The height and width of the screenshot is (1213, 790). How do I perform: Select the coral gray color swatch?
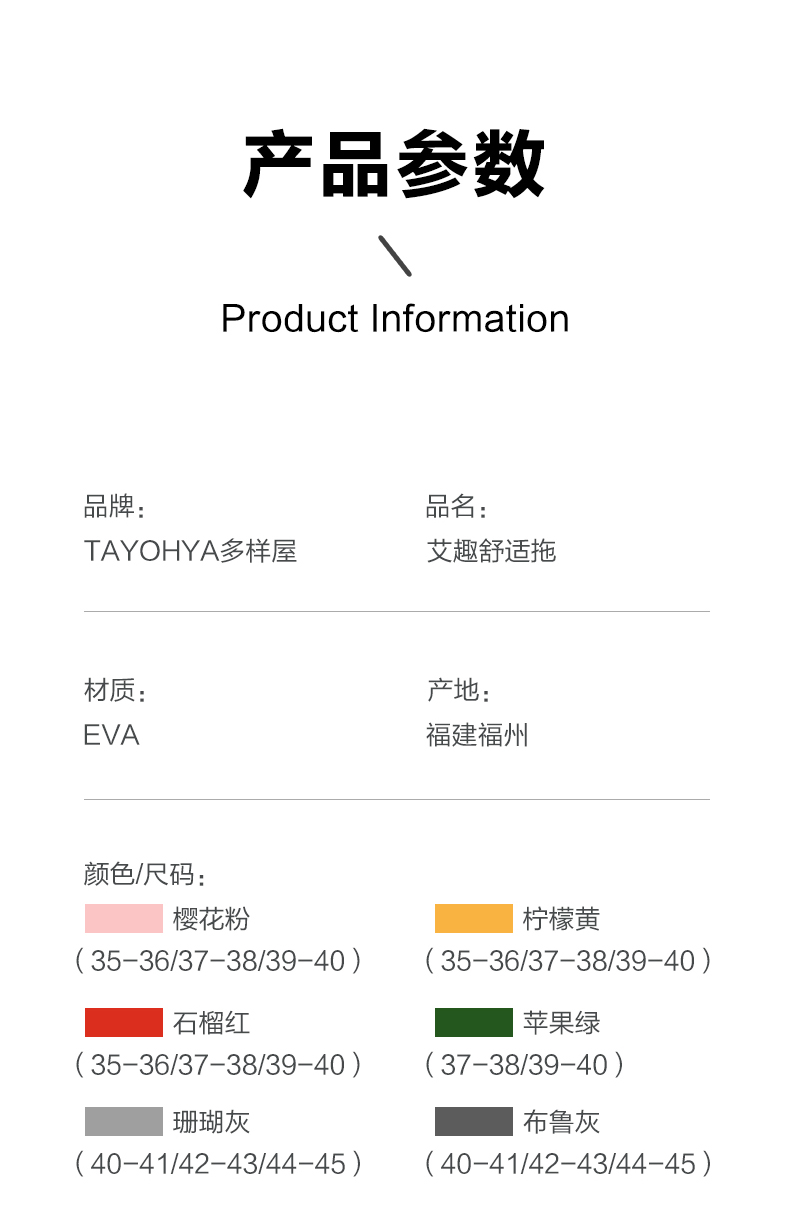click(x=123, y=1121)
